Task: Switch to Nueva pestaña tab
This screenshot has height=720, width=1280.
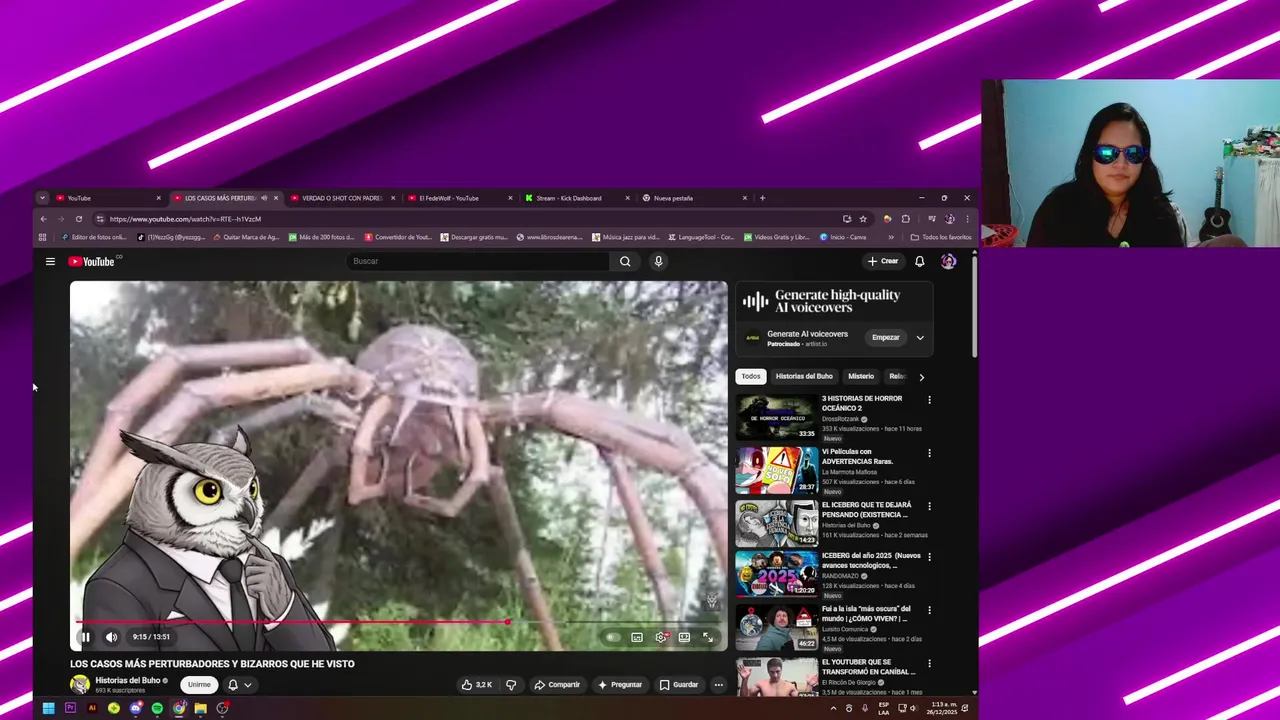Action: (x=694, y=198)
